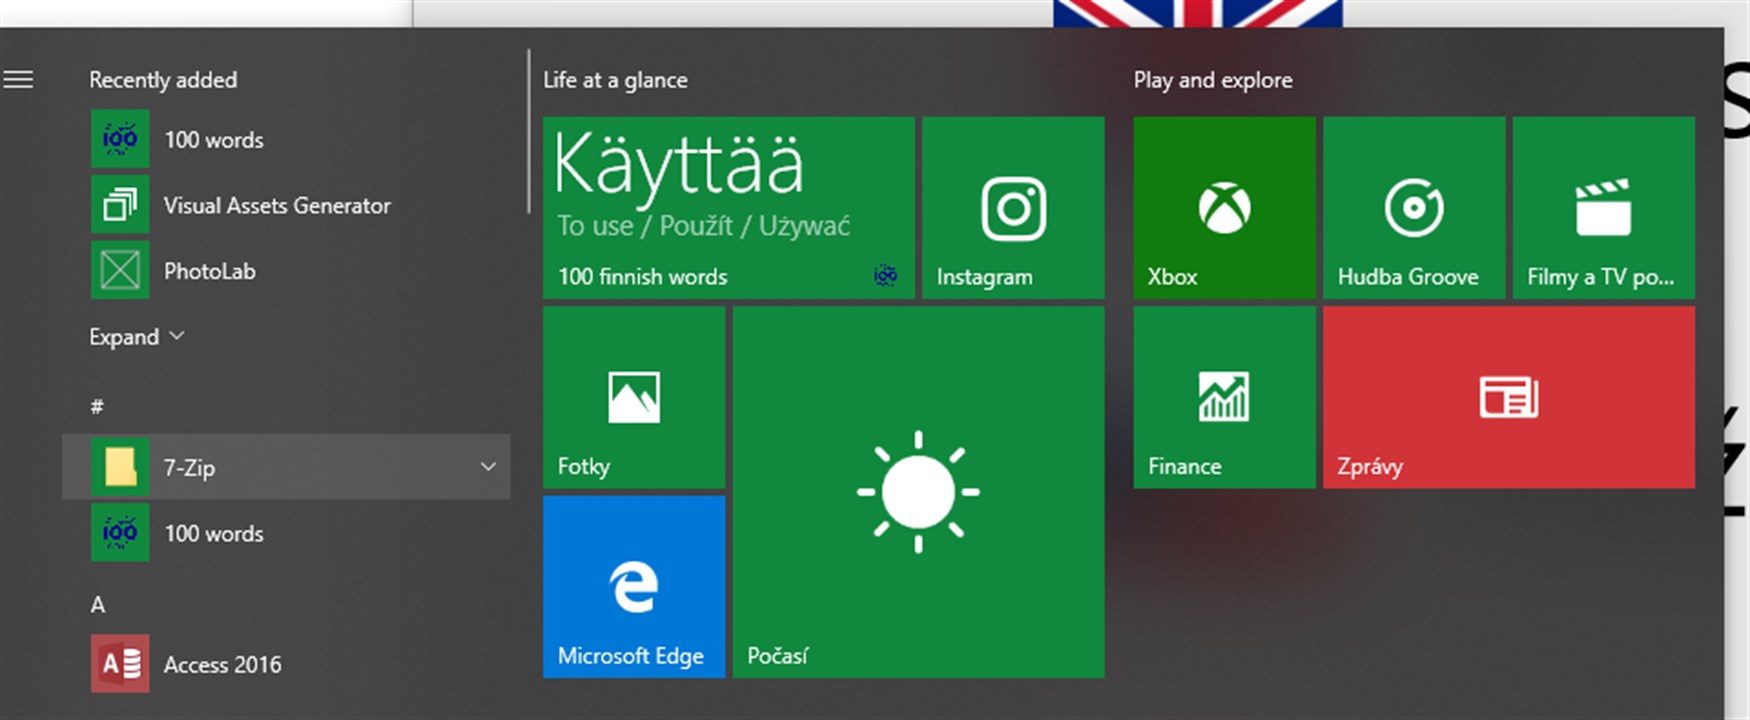The height and width of the screenshot is (720, 1750).
Task: Open the Zprávy news tile
Action: point(1509,397)
